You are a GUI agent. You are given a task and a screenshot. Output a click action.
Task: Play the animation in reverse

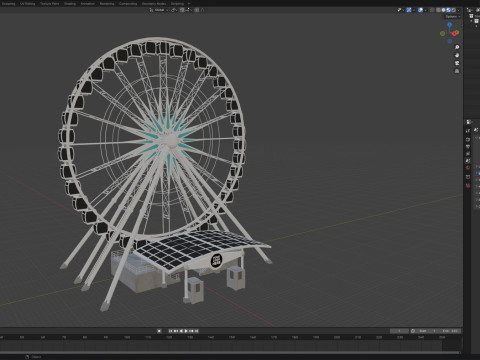[181, 331]
